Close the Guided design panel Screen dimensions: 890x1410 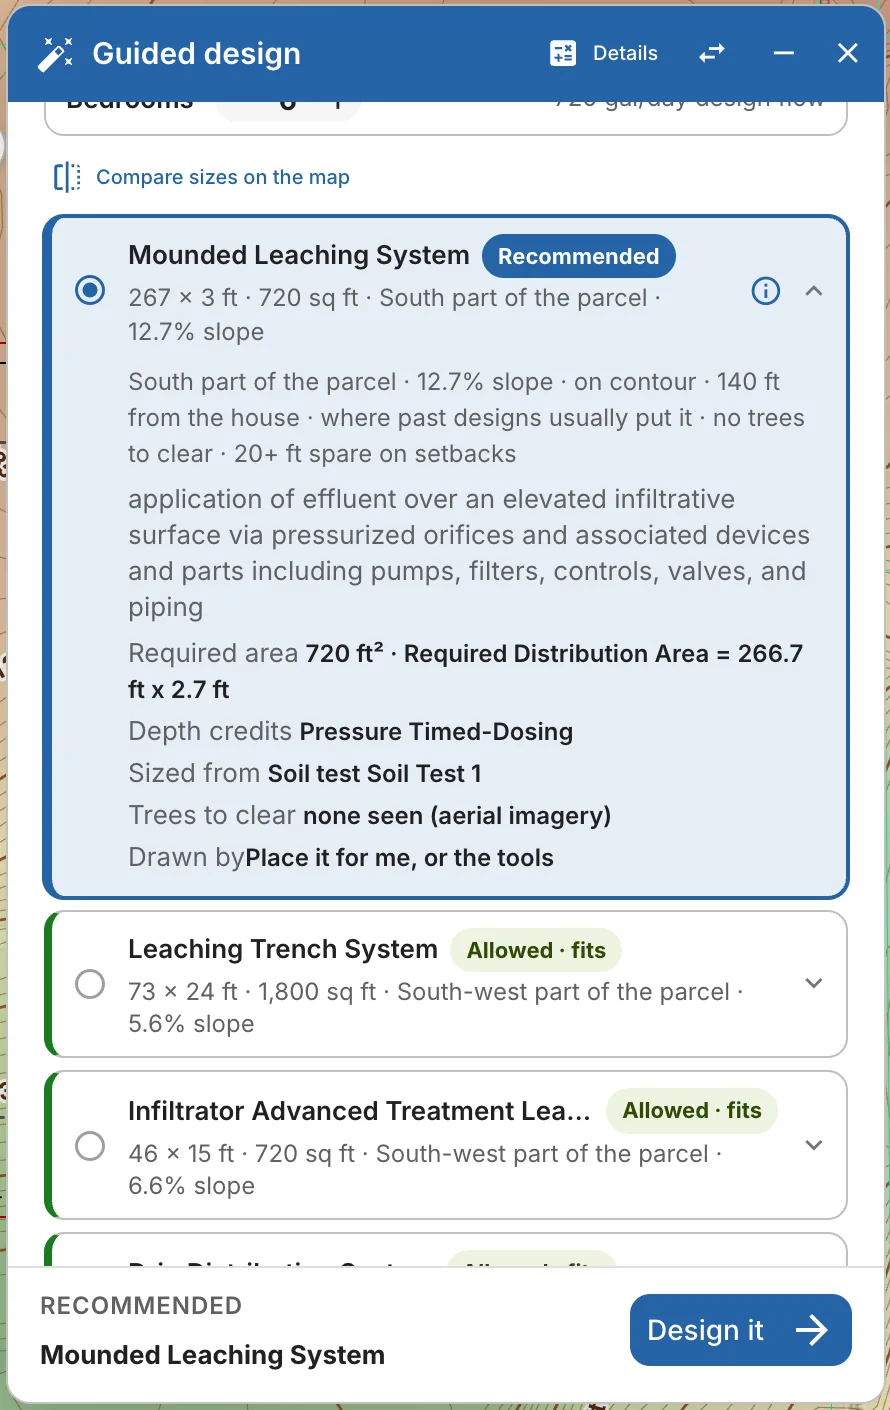coord(848,54)
